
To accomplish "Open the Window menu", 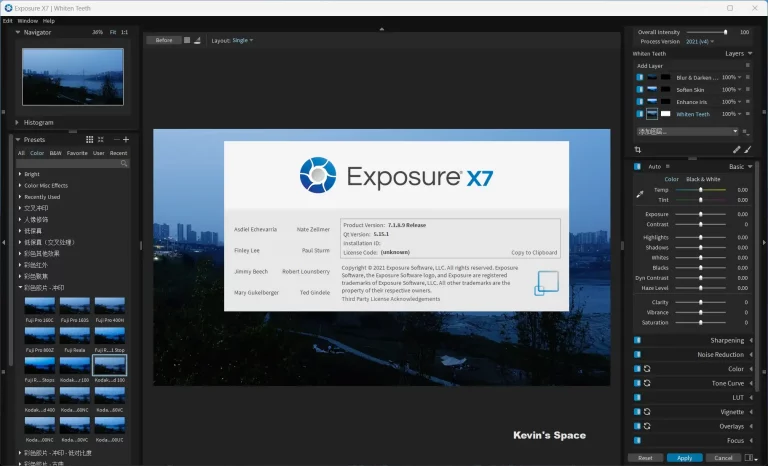I will click(27, 21).
